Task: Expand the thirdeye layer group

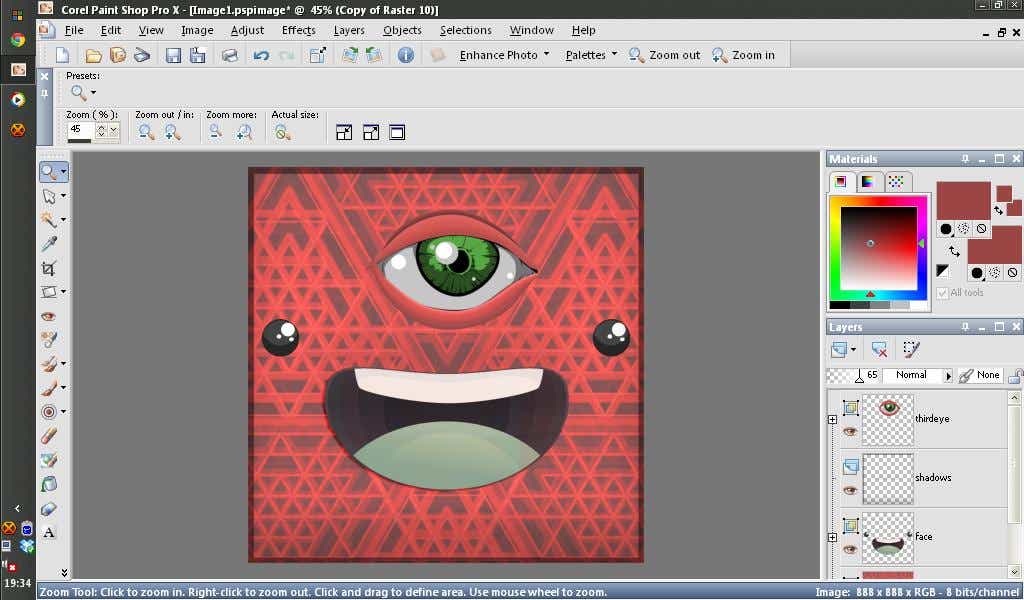Action: (832, 420)
